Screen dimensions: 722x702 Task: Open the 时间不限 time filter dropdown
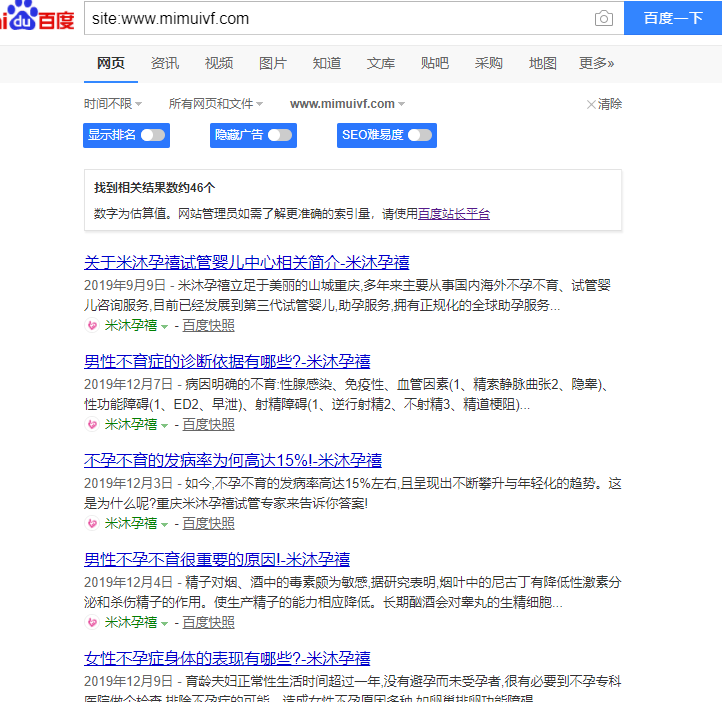point(113,104)
